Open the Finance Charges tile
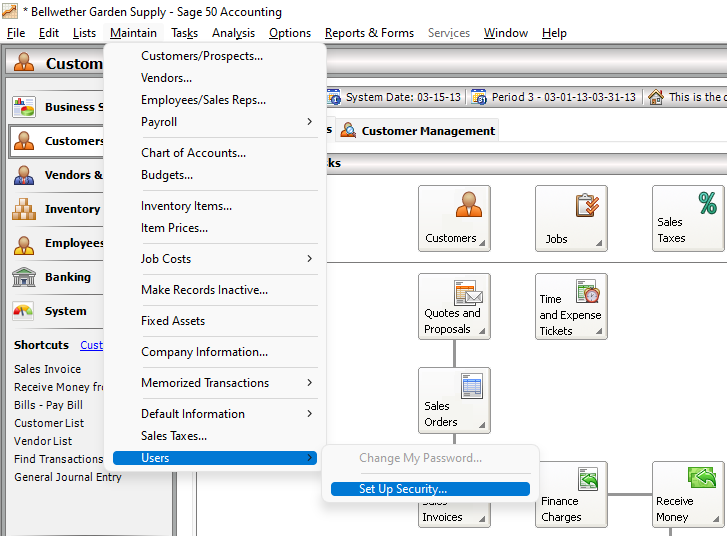The width and height of the screenshot is (727, 536). [x=571, y=494]
